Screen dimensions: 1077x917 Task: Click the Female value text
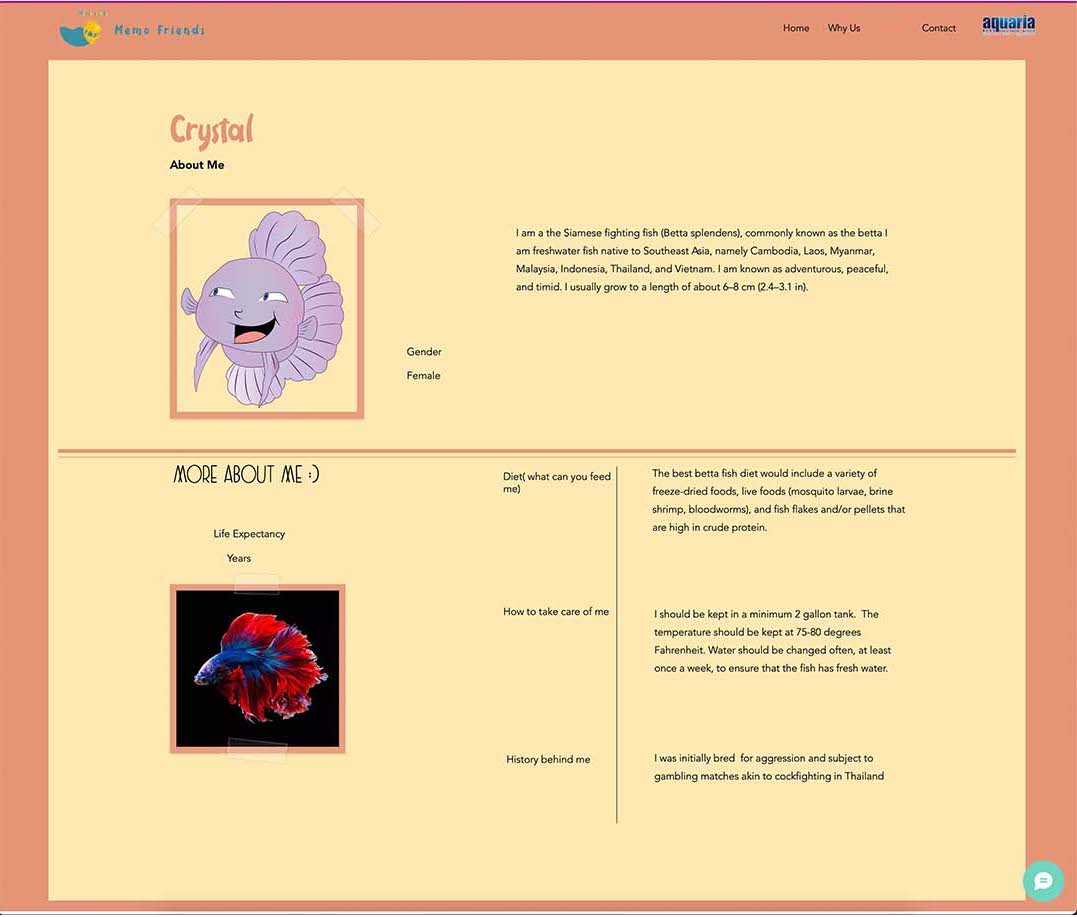coord(423,376)
